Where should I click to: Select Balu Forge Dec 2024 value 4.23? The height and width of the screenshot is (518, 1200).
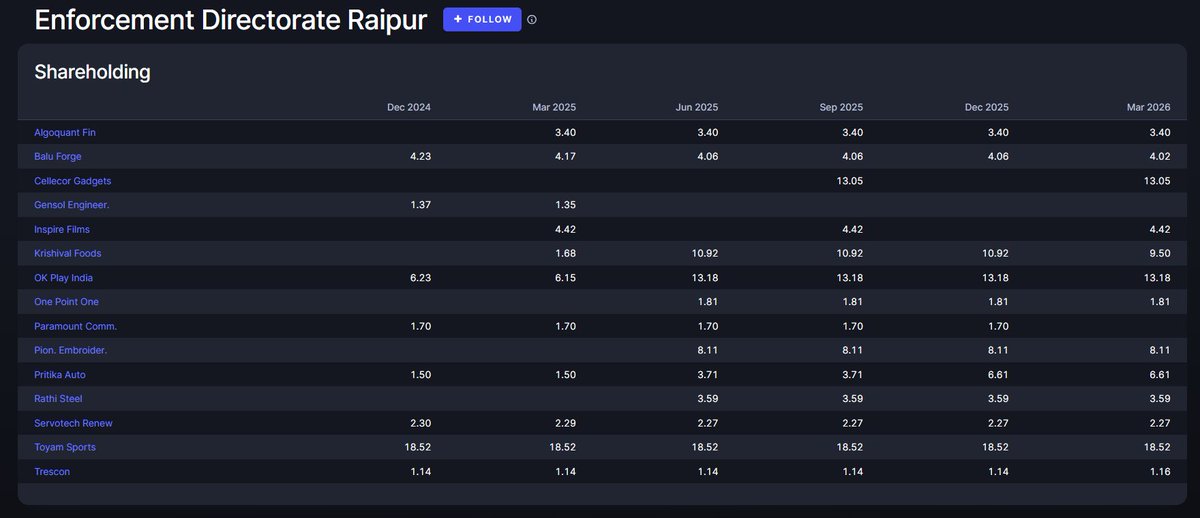pyautogui.click(x=420, y=156)
